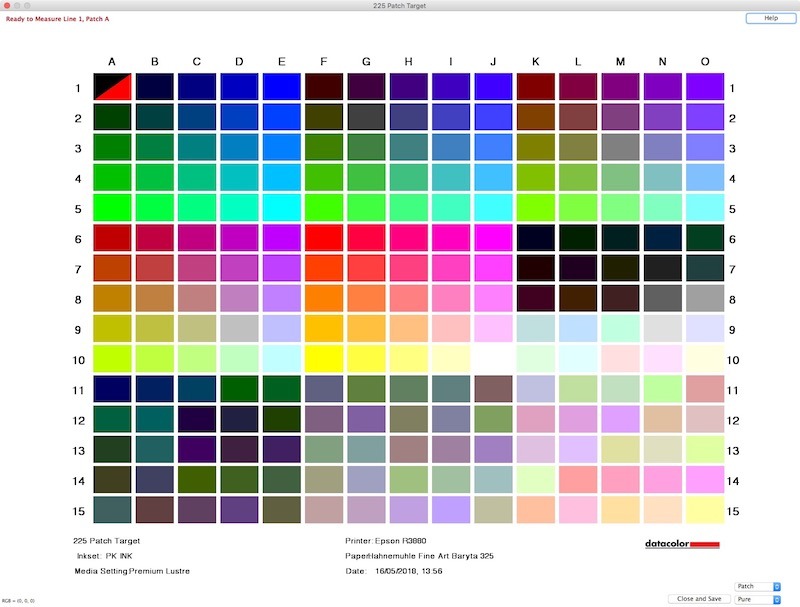
Task: Select the neutral gray patch M3
Action: 620,148
